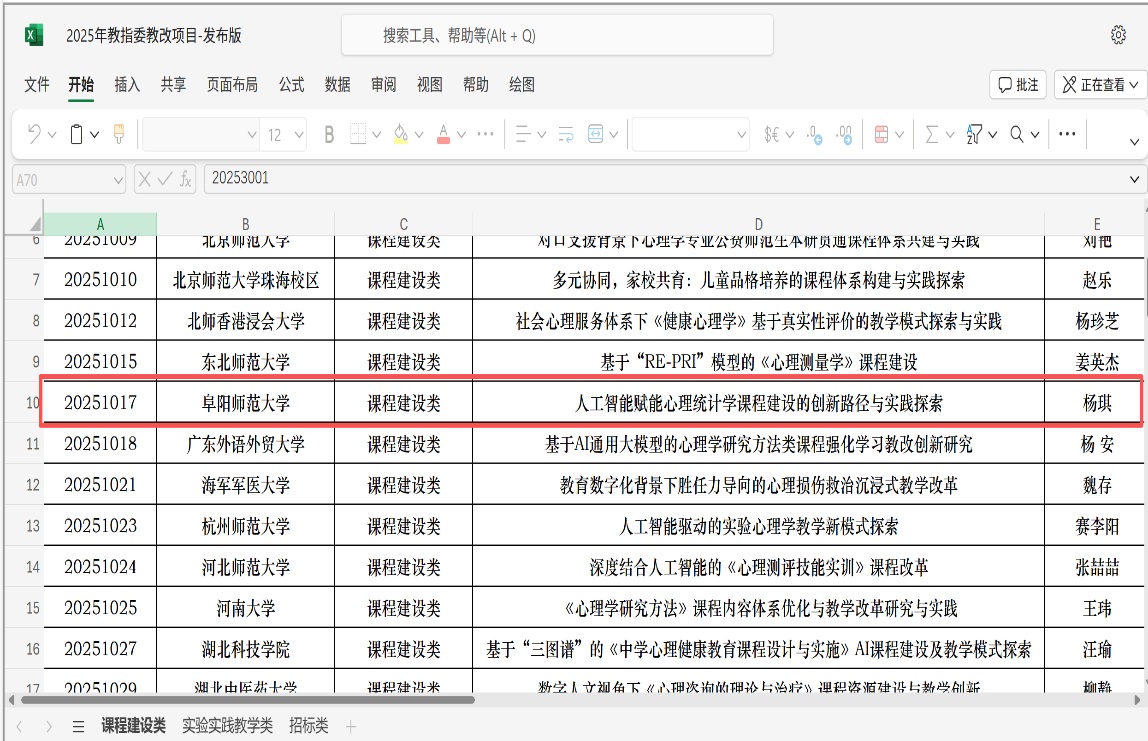Click the AutoSum sigma icon
This screenshot has width=1148, height=741.
[x=932, y=134]
